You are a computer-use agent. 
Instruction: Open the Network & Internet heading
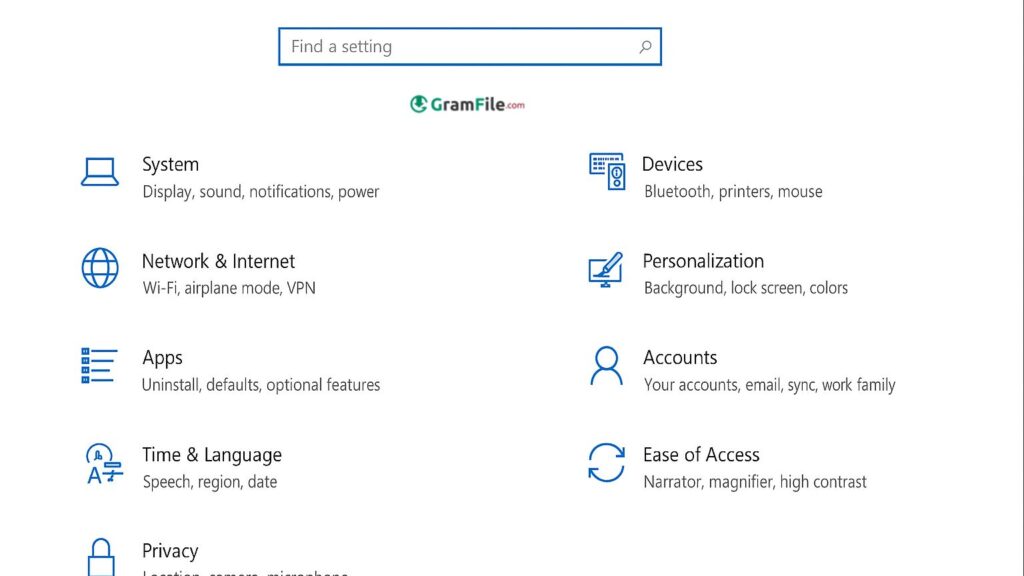[x=218, y=262]
